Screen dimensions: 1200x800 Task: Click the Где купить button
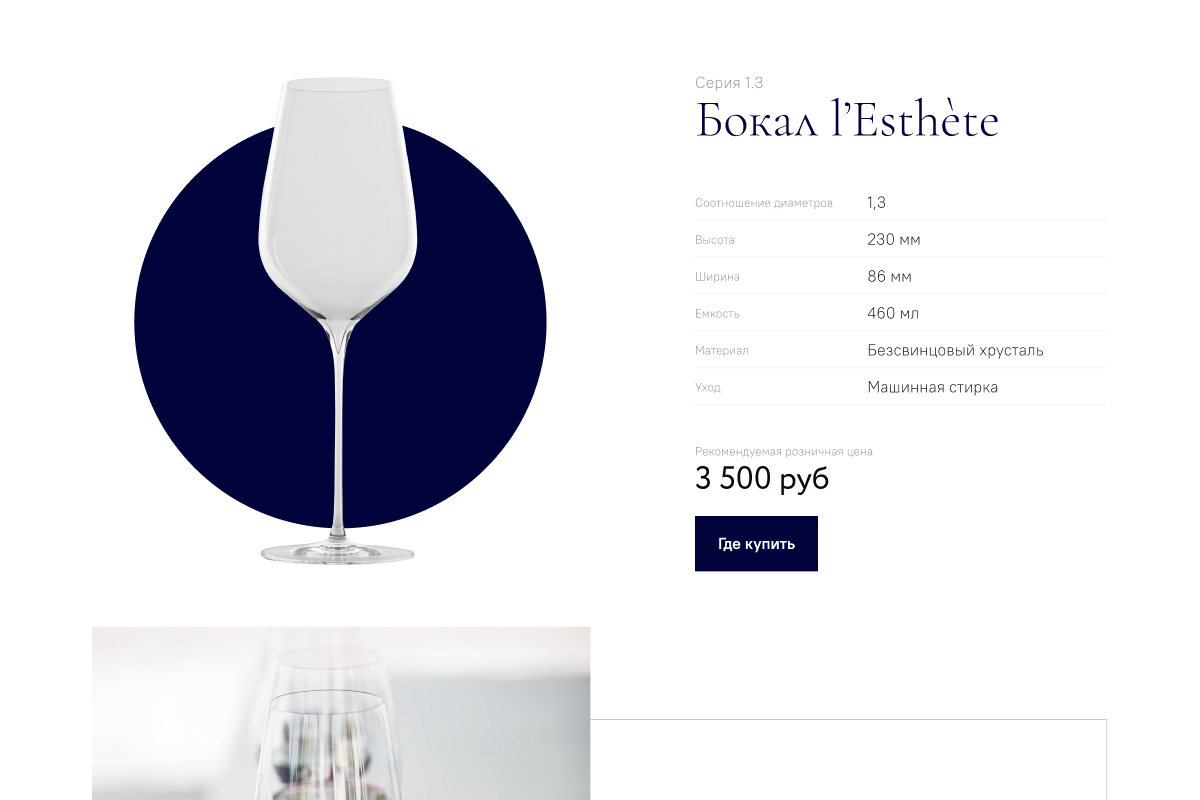tap(756, 544)
